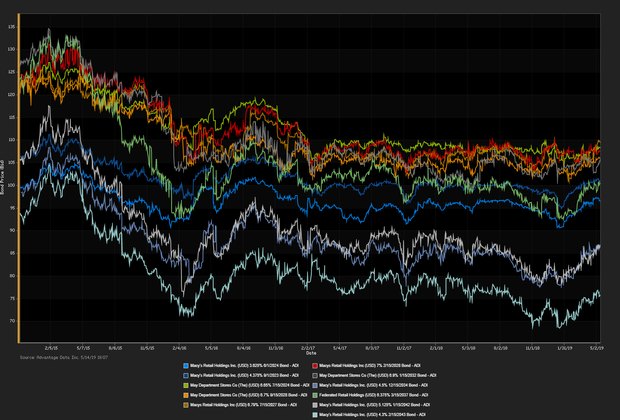Click the 11/3/16 date tick label
Image resolution: width=620 pixels, height=420 pixels.
(276, 348)
